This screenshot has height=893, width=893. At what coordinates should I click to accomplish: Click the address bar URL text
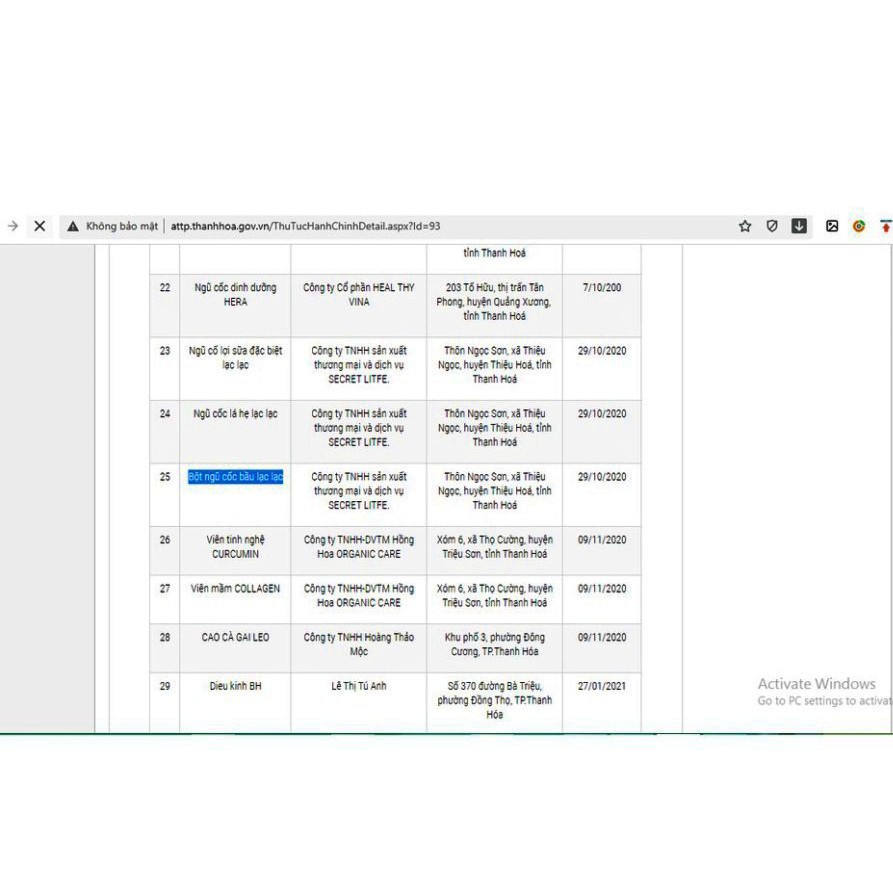(305, 226)
